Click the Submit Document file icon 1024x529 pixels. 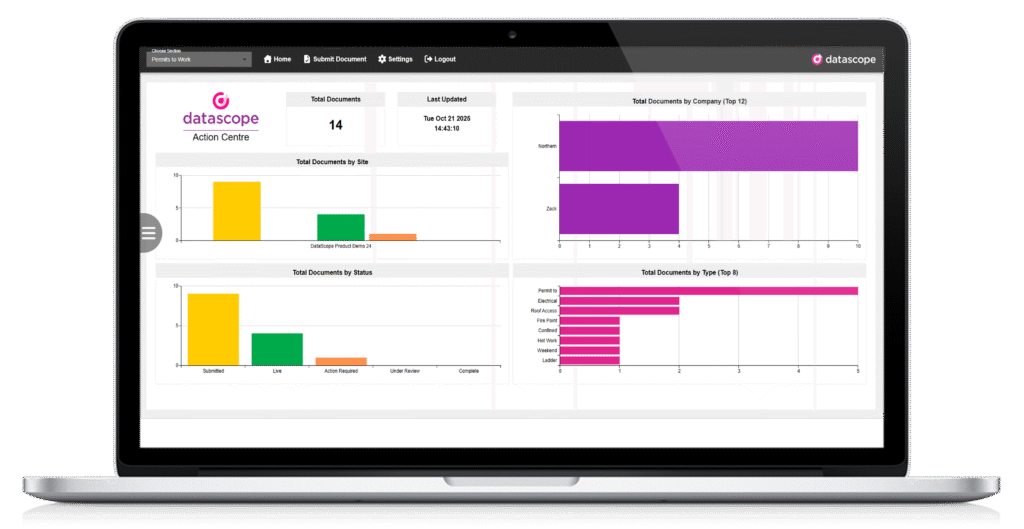pyautogui.click(x=307, y=59)
